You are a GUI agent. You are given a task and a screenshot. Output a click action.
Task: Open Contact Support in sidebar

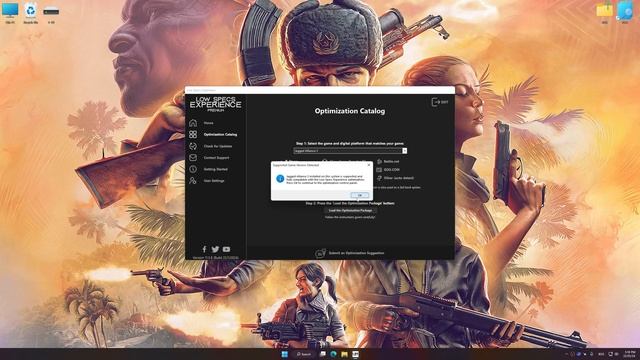pos(216,158)
